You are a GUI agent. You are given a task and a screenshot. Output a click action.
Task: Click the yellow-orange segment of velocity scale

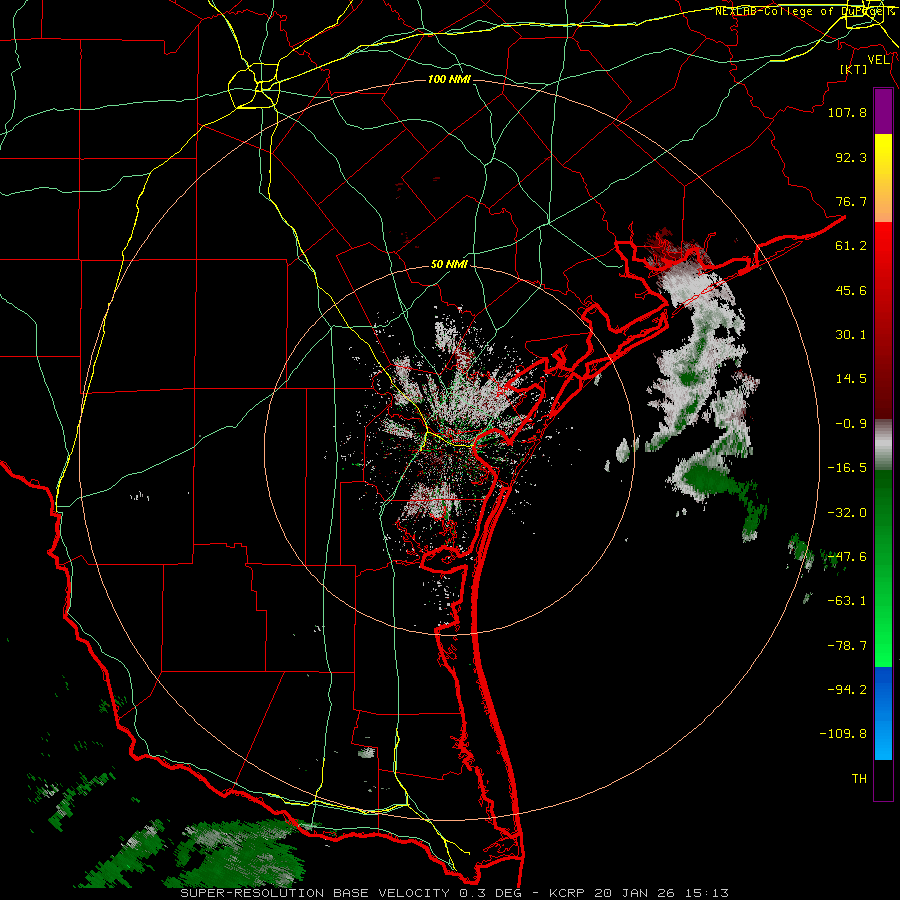tap(883, 178)
